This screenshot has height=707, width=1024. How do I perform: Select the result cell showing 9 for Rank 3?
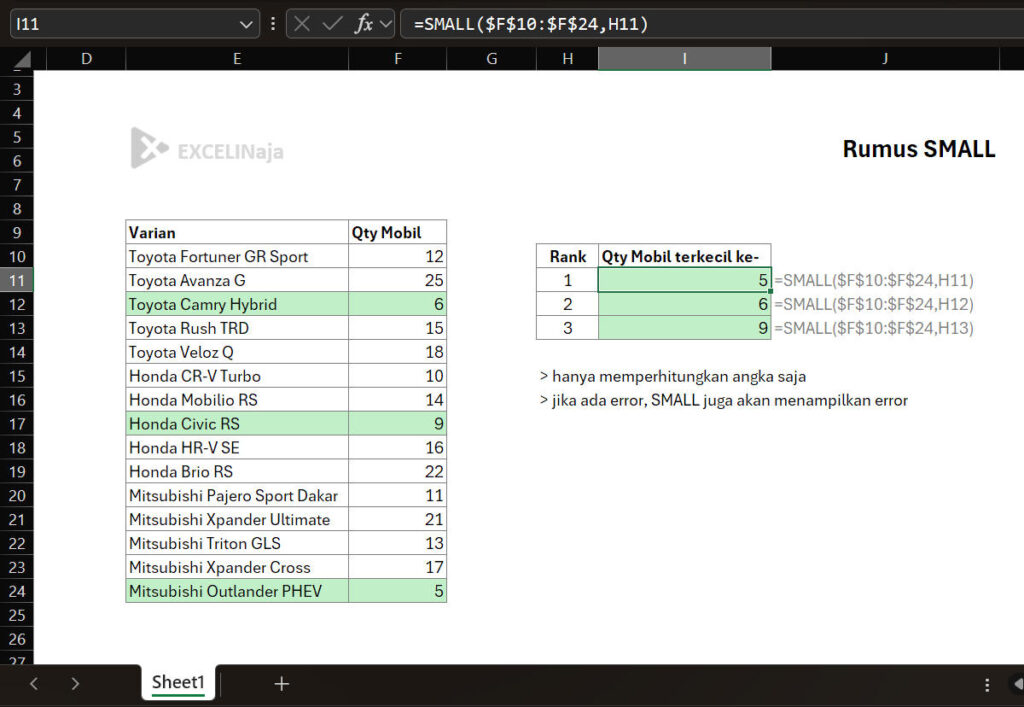pyautogui.click(x=684, y=328)
